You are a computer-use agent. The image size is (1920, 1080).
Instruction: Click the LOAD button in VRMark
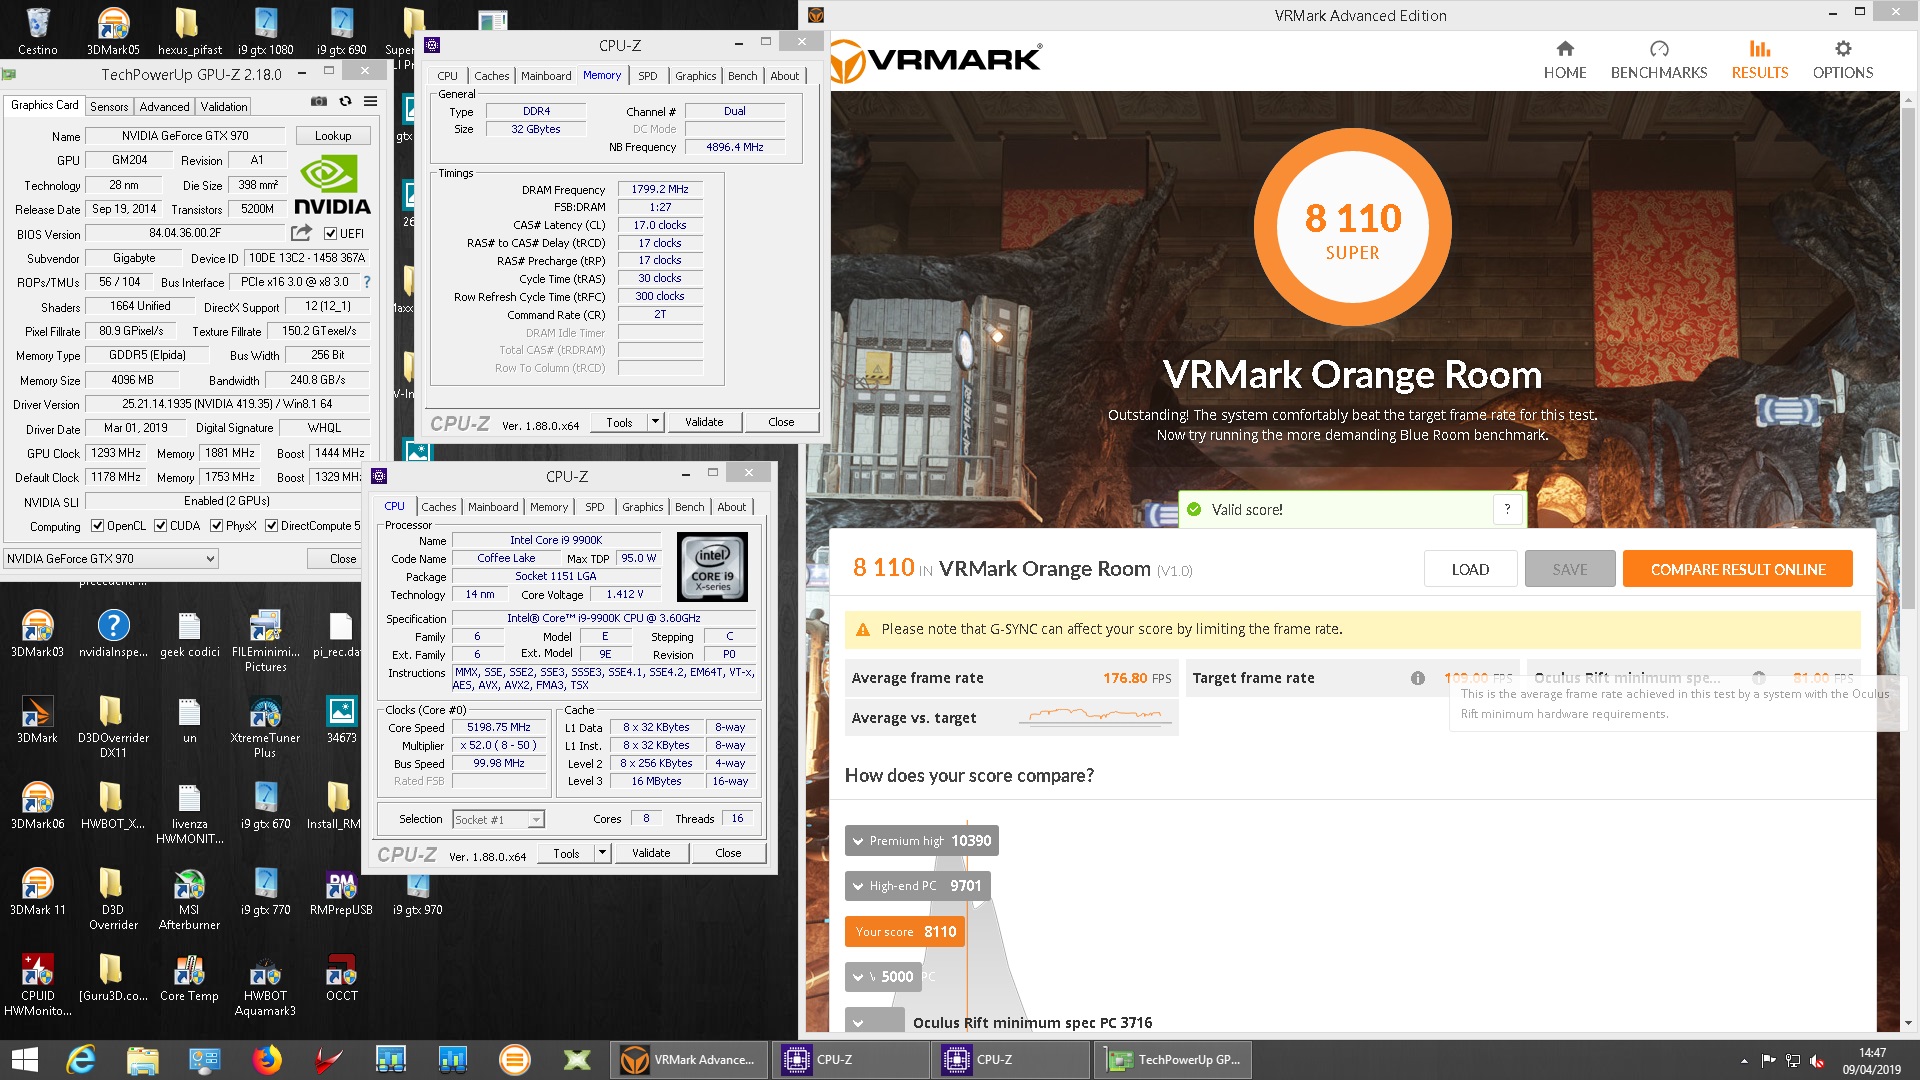1470,569
